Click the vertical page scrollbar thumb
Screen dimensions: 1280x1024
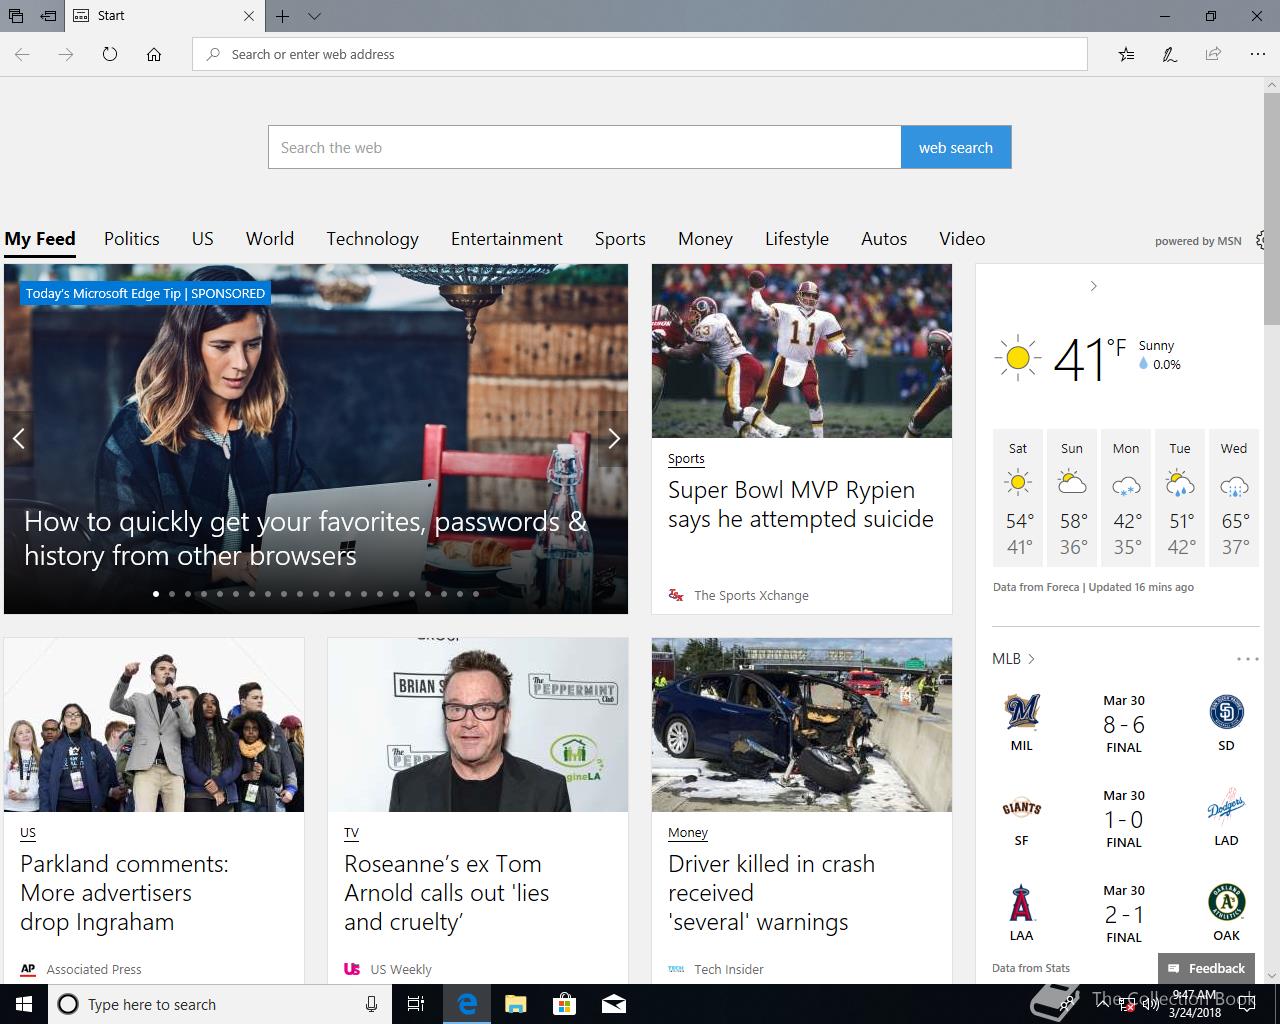(x=1271, y=209)
